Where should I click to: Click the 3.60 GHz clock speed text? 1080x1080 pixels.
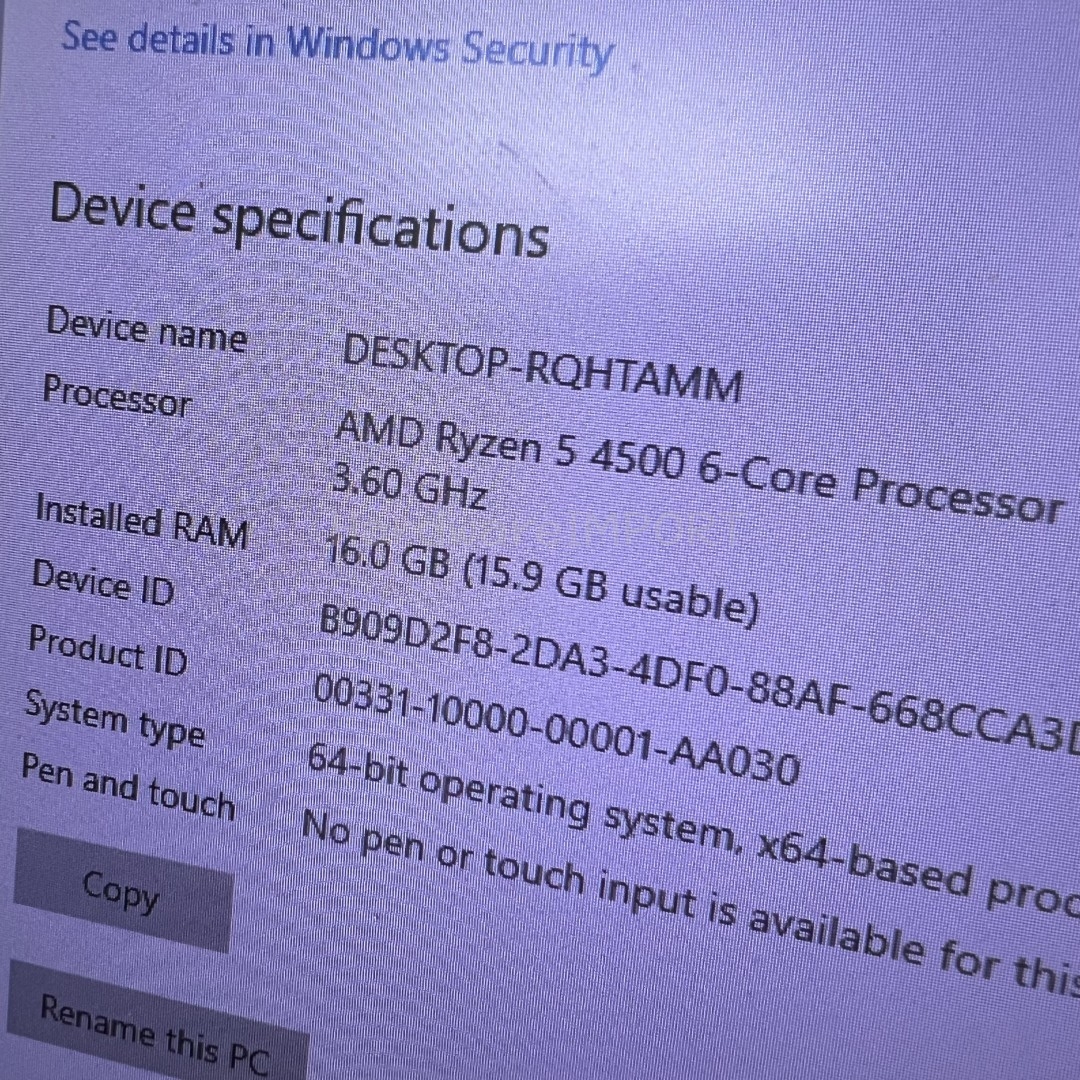pyautogui.click(x=409, y=486)
